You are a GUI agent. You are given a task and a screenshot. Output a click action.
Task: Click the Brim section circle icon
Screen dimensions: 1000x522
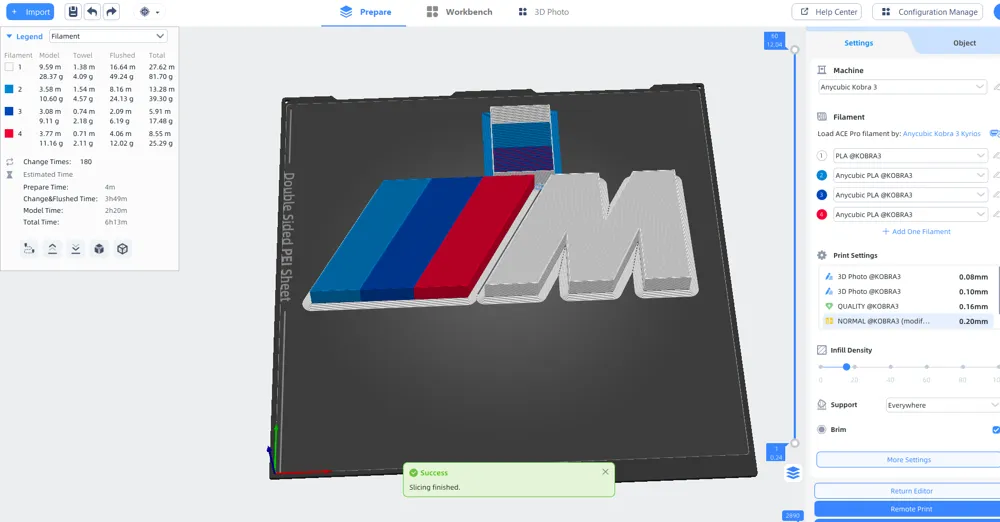point(821,429)
